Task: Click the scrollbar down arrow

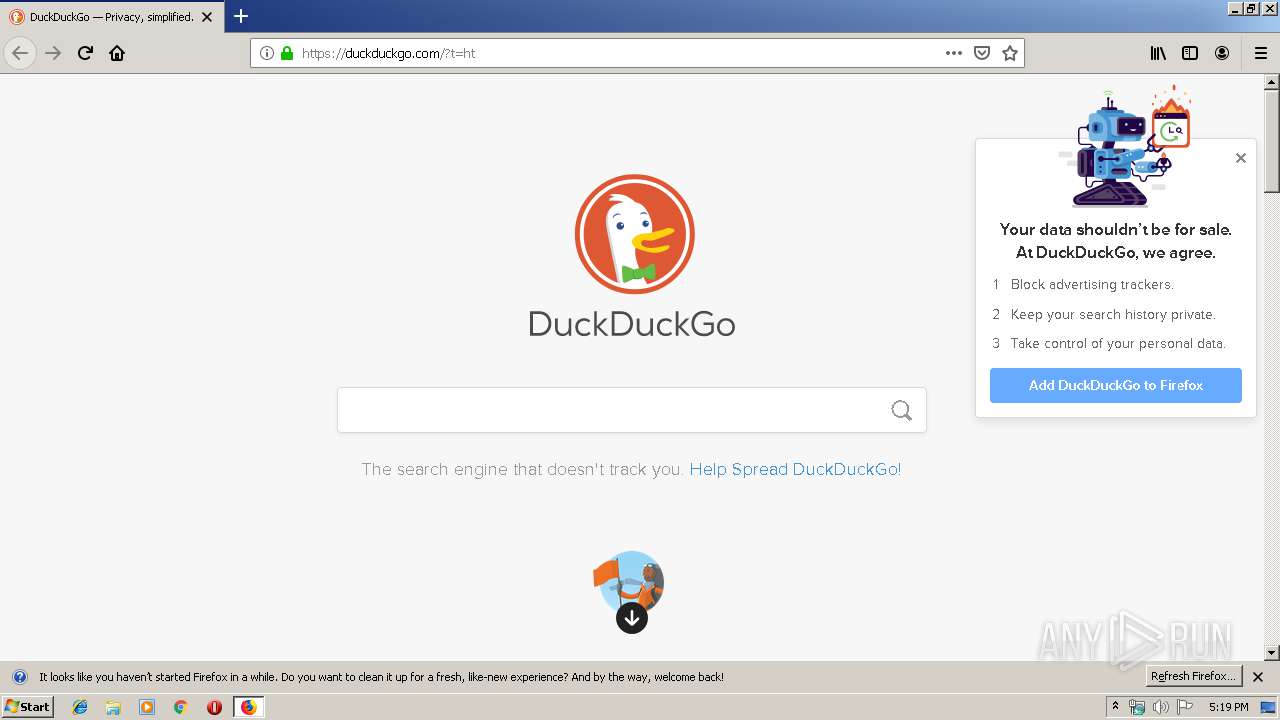Action: pyautogui.click(x=1272, y=653)
